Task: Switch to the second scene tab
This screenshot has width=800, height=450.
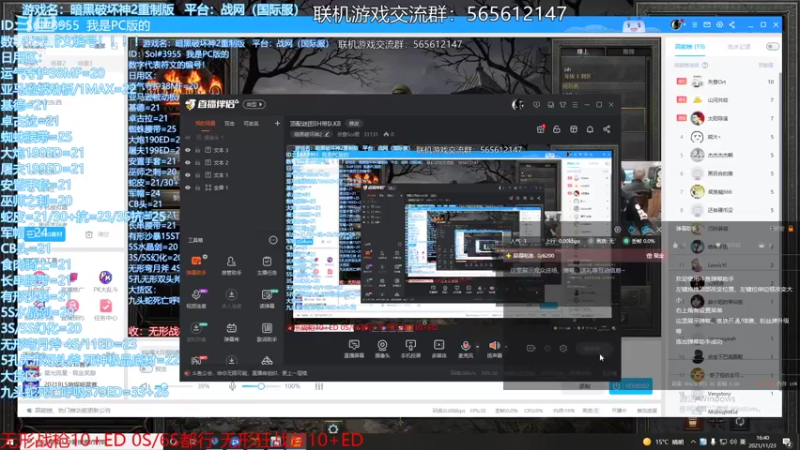Action: [x=230, y=123]
